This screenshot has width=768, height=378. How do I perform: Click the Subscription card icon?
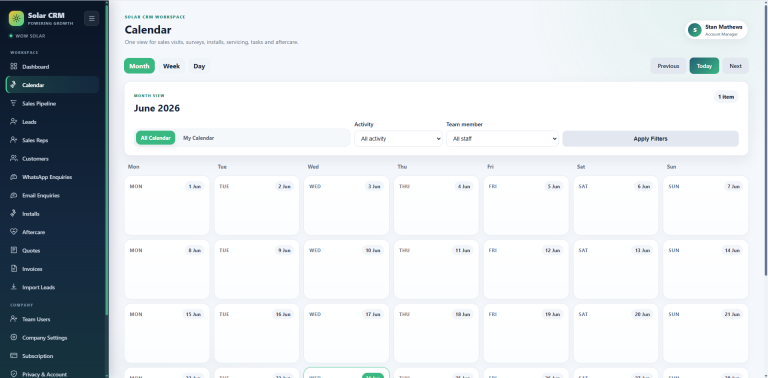pyautogui.click(x=14, y=356)
